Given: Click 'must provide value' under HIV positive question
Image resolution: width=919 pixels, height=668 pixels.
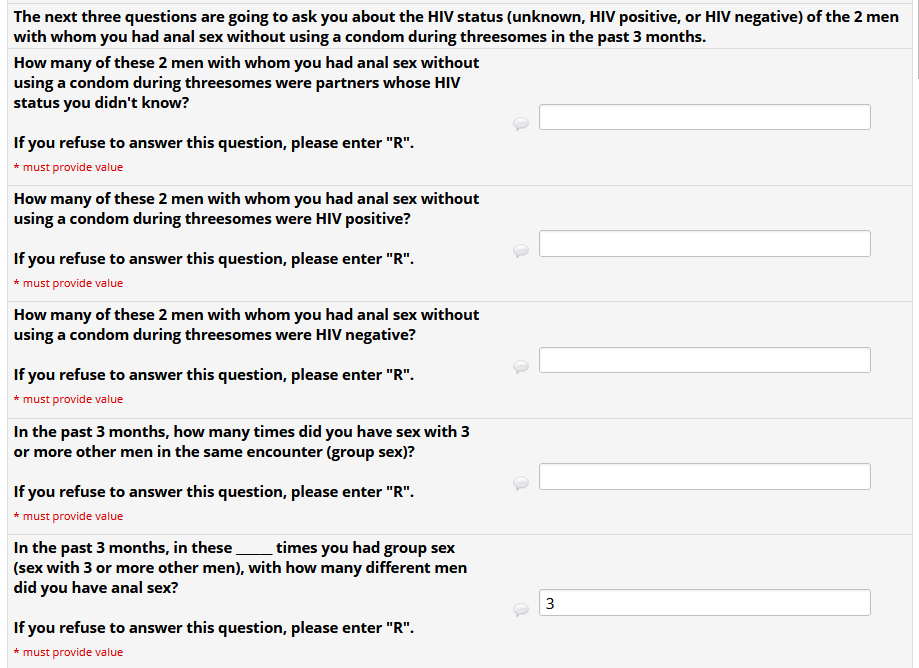Looking at the screenshot, I should pos(72,284).
